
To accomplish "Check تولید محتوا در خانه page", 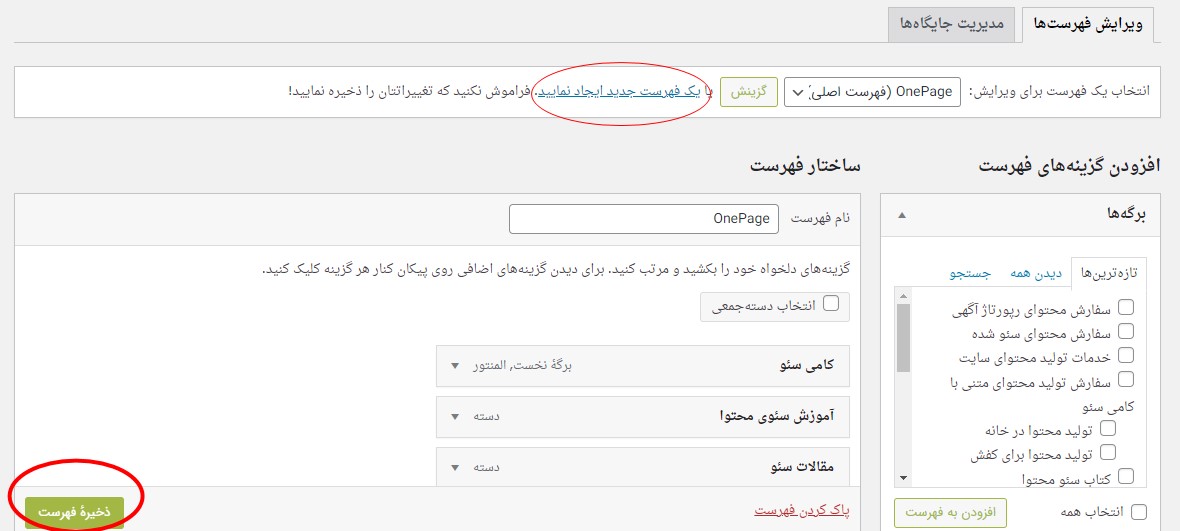I will coord(1108,428).
